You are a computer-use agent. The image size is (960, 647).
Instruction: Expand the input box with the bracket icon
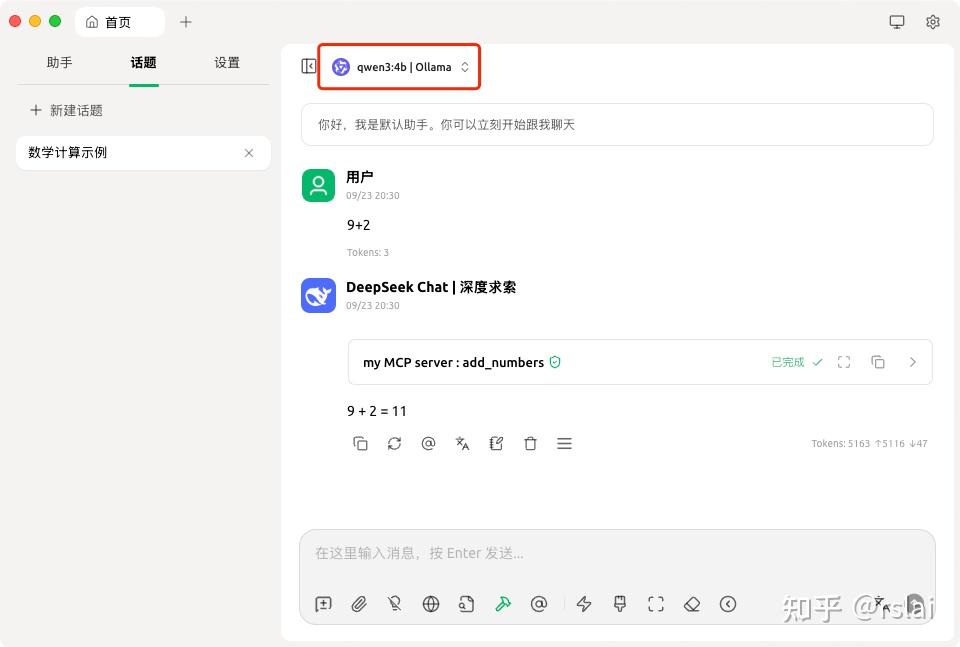[656, 604]
